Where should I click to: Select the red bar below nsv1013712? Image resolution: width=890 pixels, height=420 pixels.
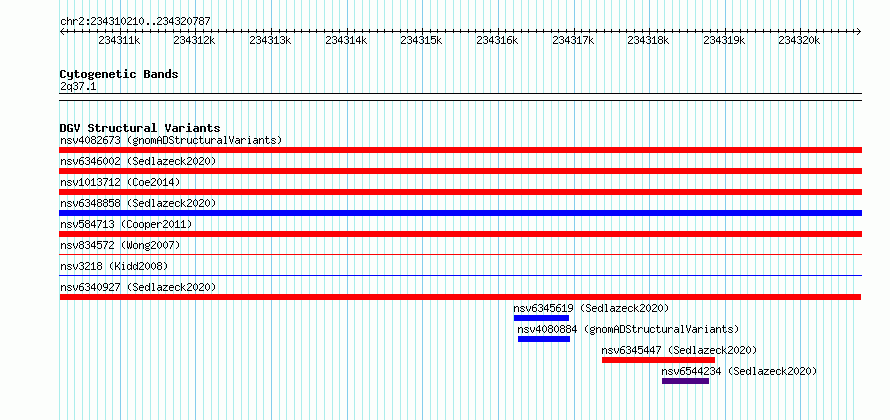point(461,192)
